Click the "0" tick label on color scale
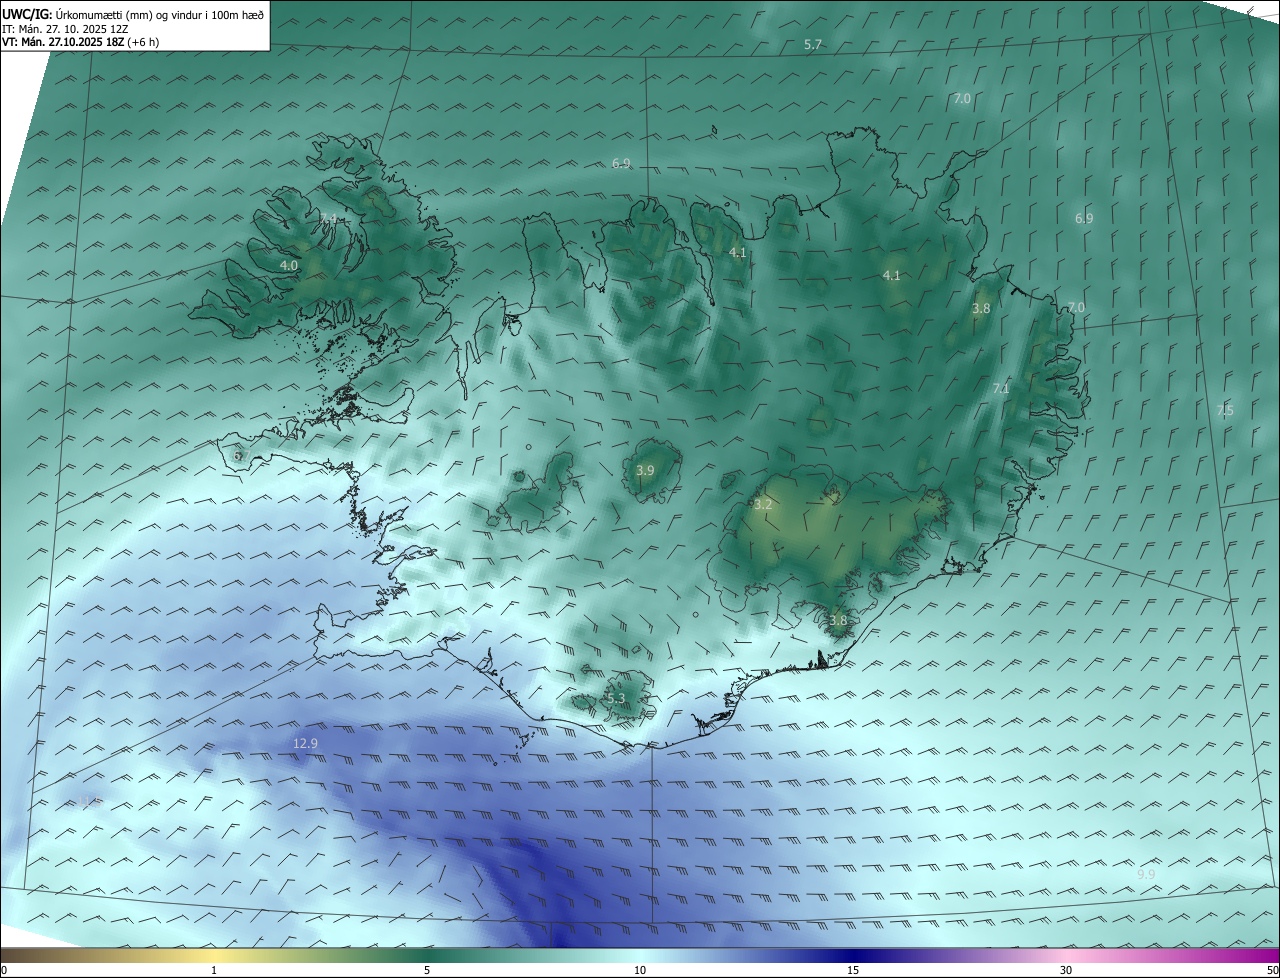The height and width of the screenshot is (978, 1280). [x=4, y=970]
